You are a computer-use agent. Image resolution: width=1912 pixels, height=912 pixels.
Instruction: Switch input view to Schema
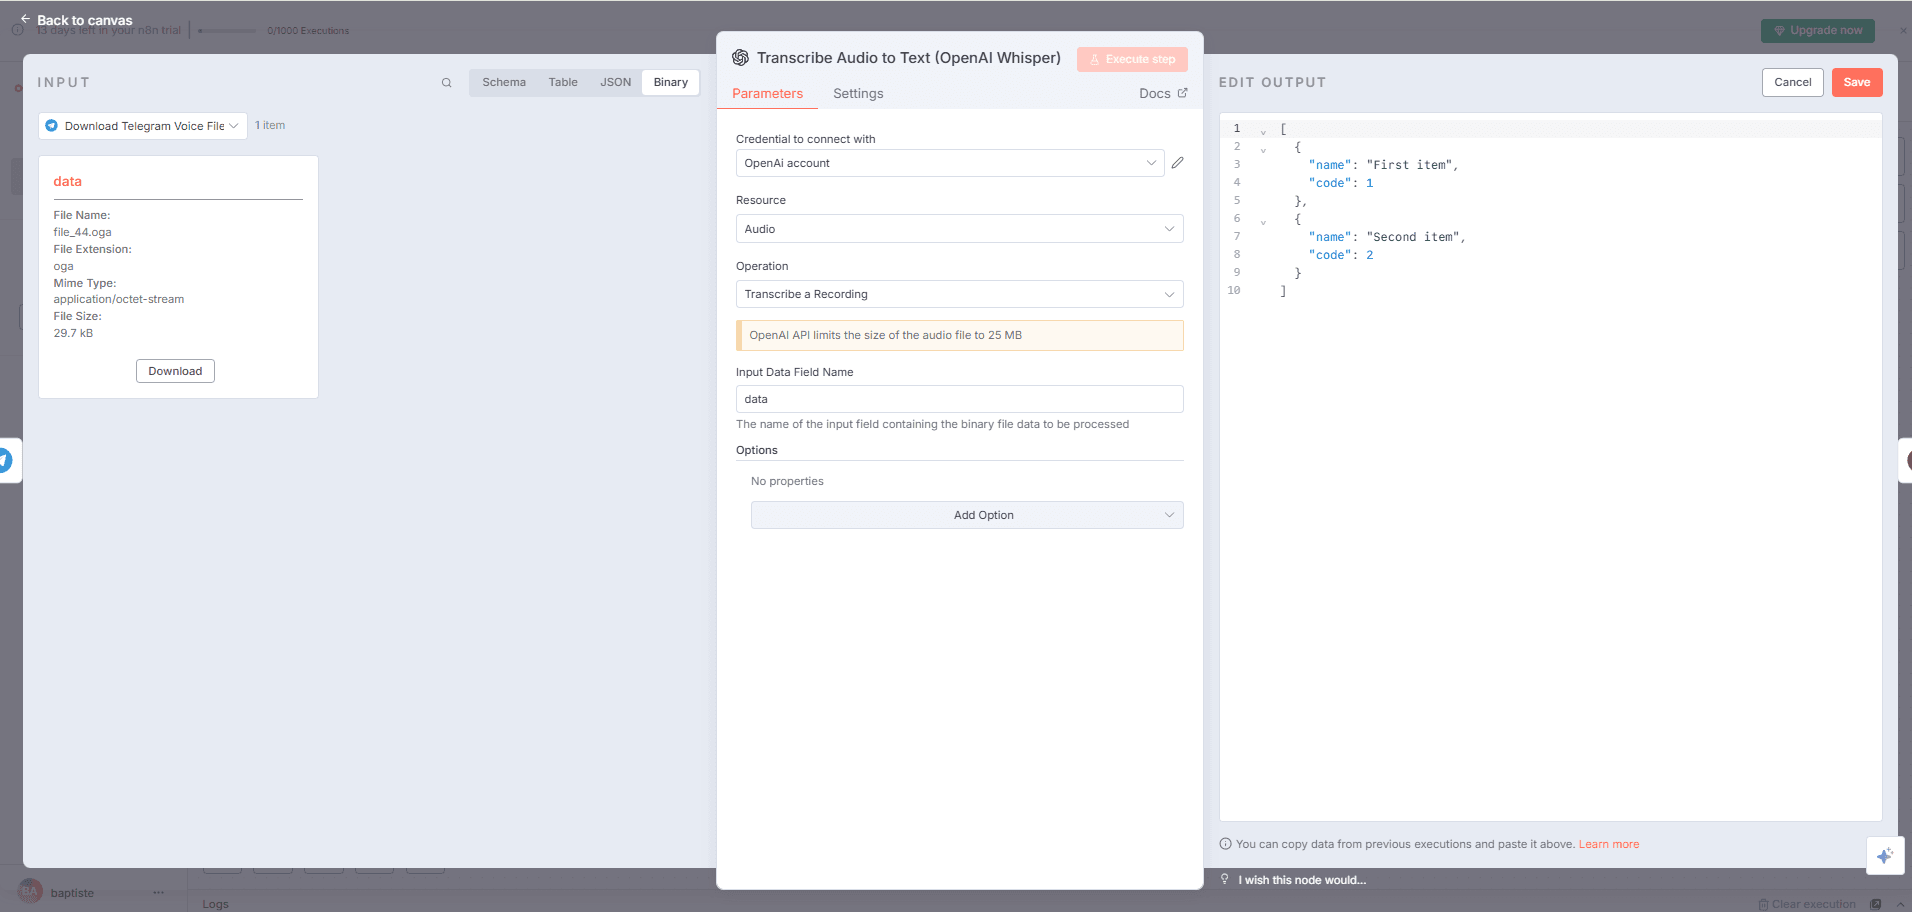504,82
